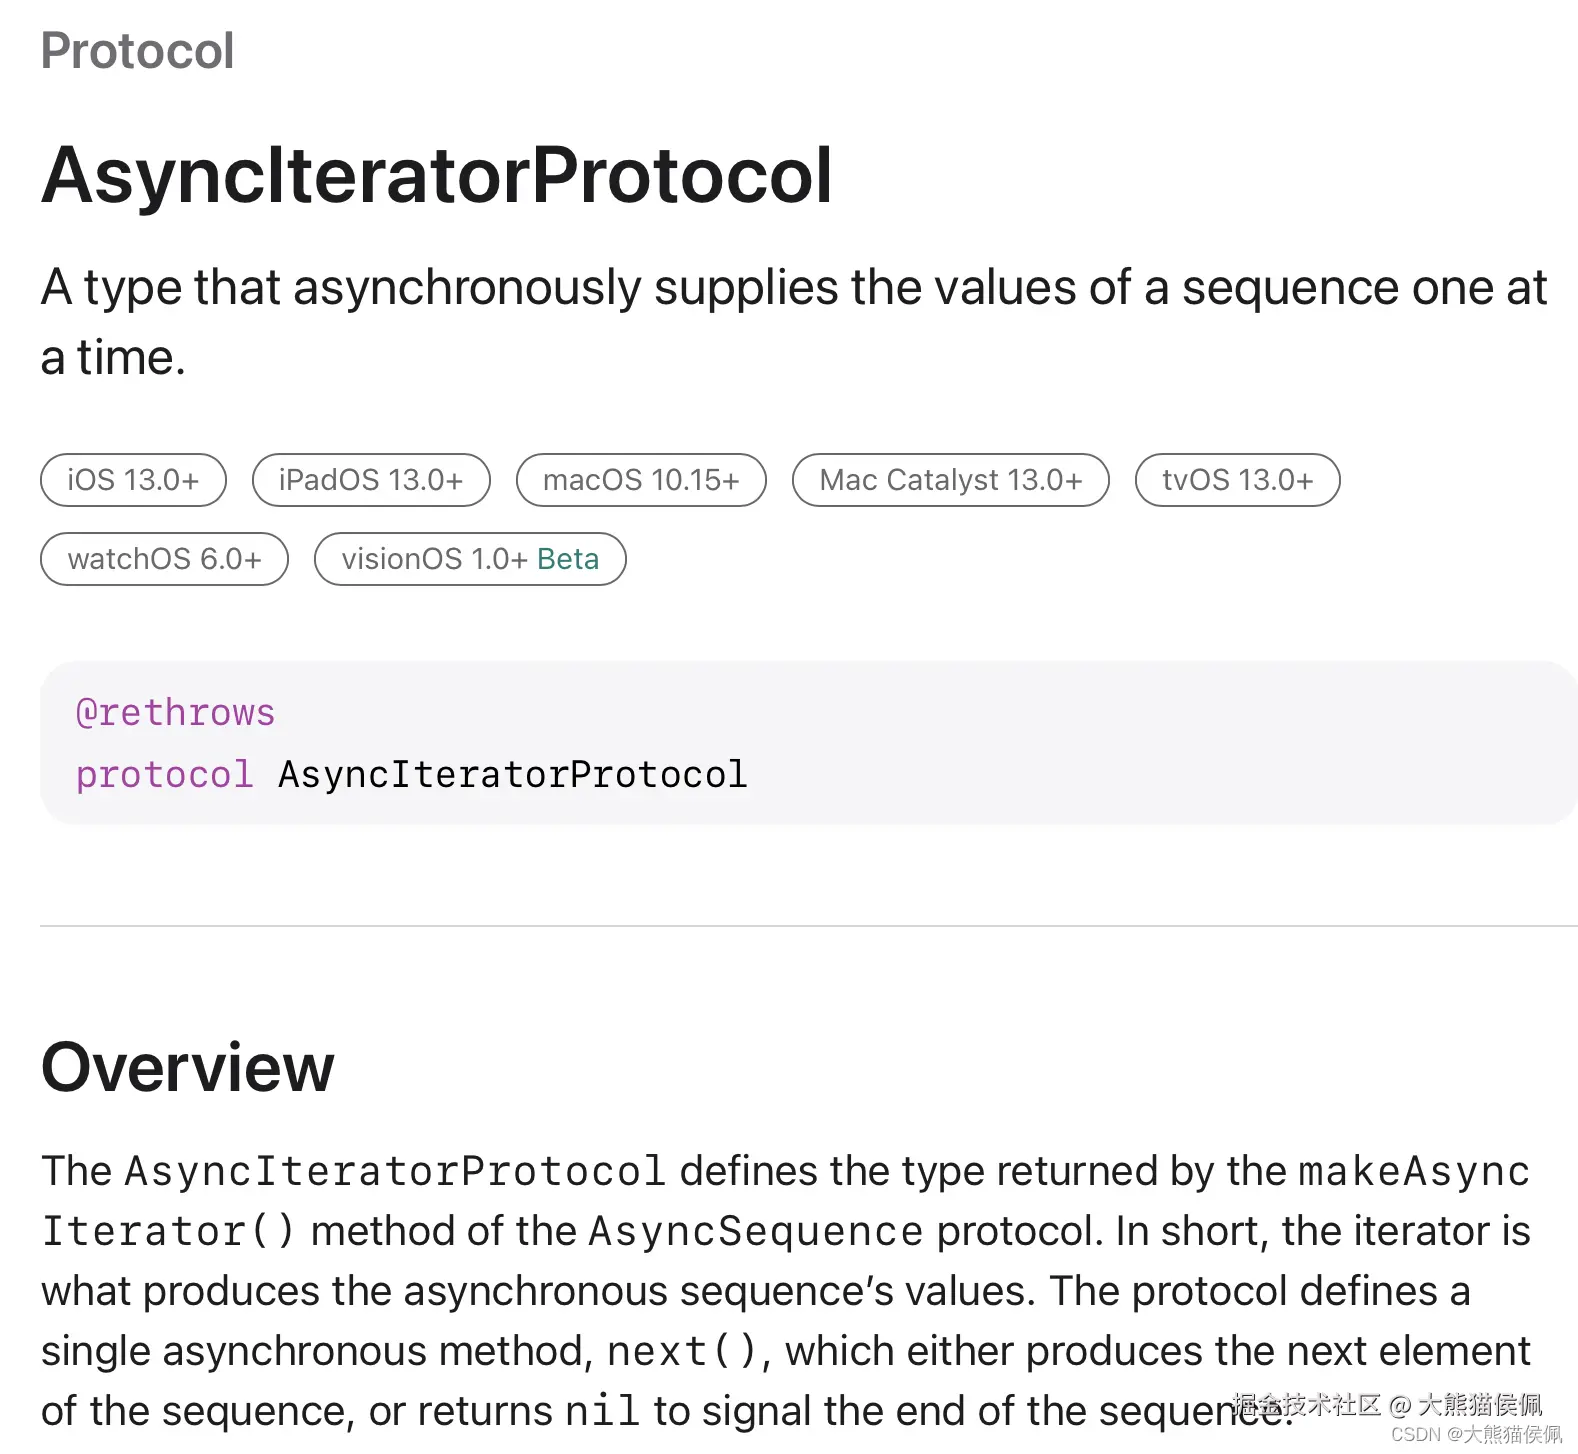Click inline AsyncIteratorProtocol code in overview
The width and height of the screenshot is (1578, 1454).
pyautogui.click(x=394, y=1171)
